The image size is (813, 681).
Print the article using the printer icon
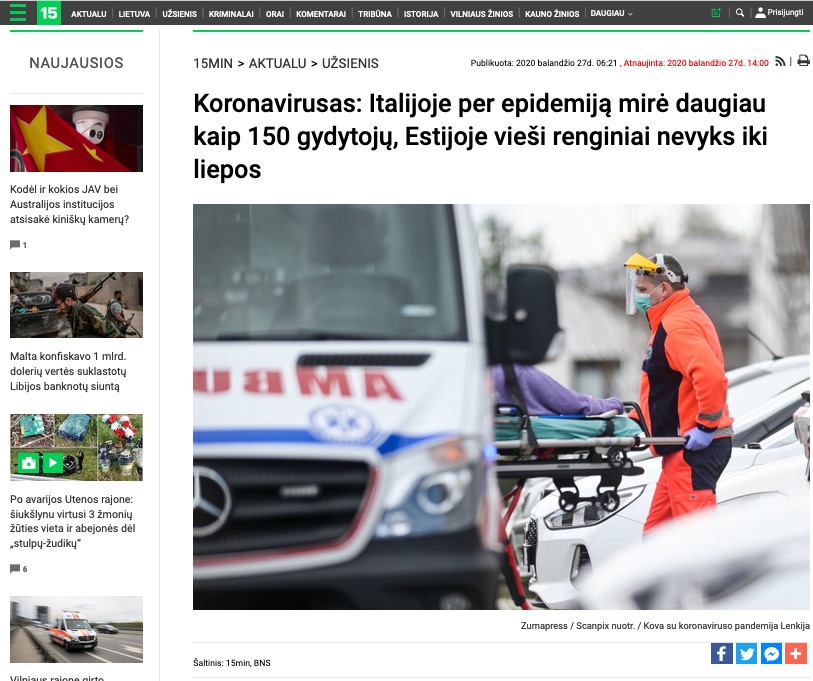click(802, 62)
